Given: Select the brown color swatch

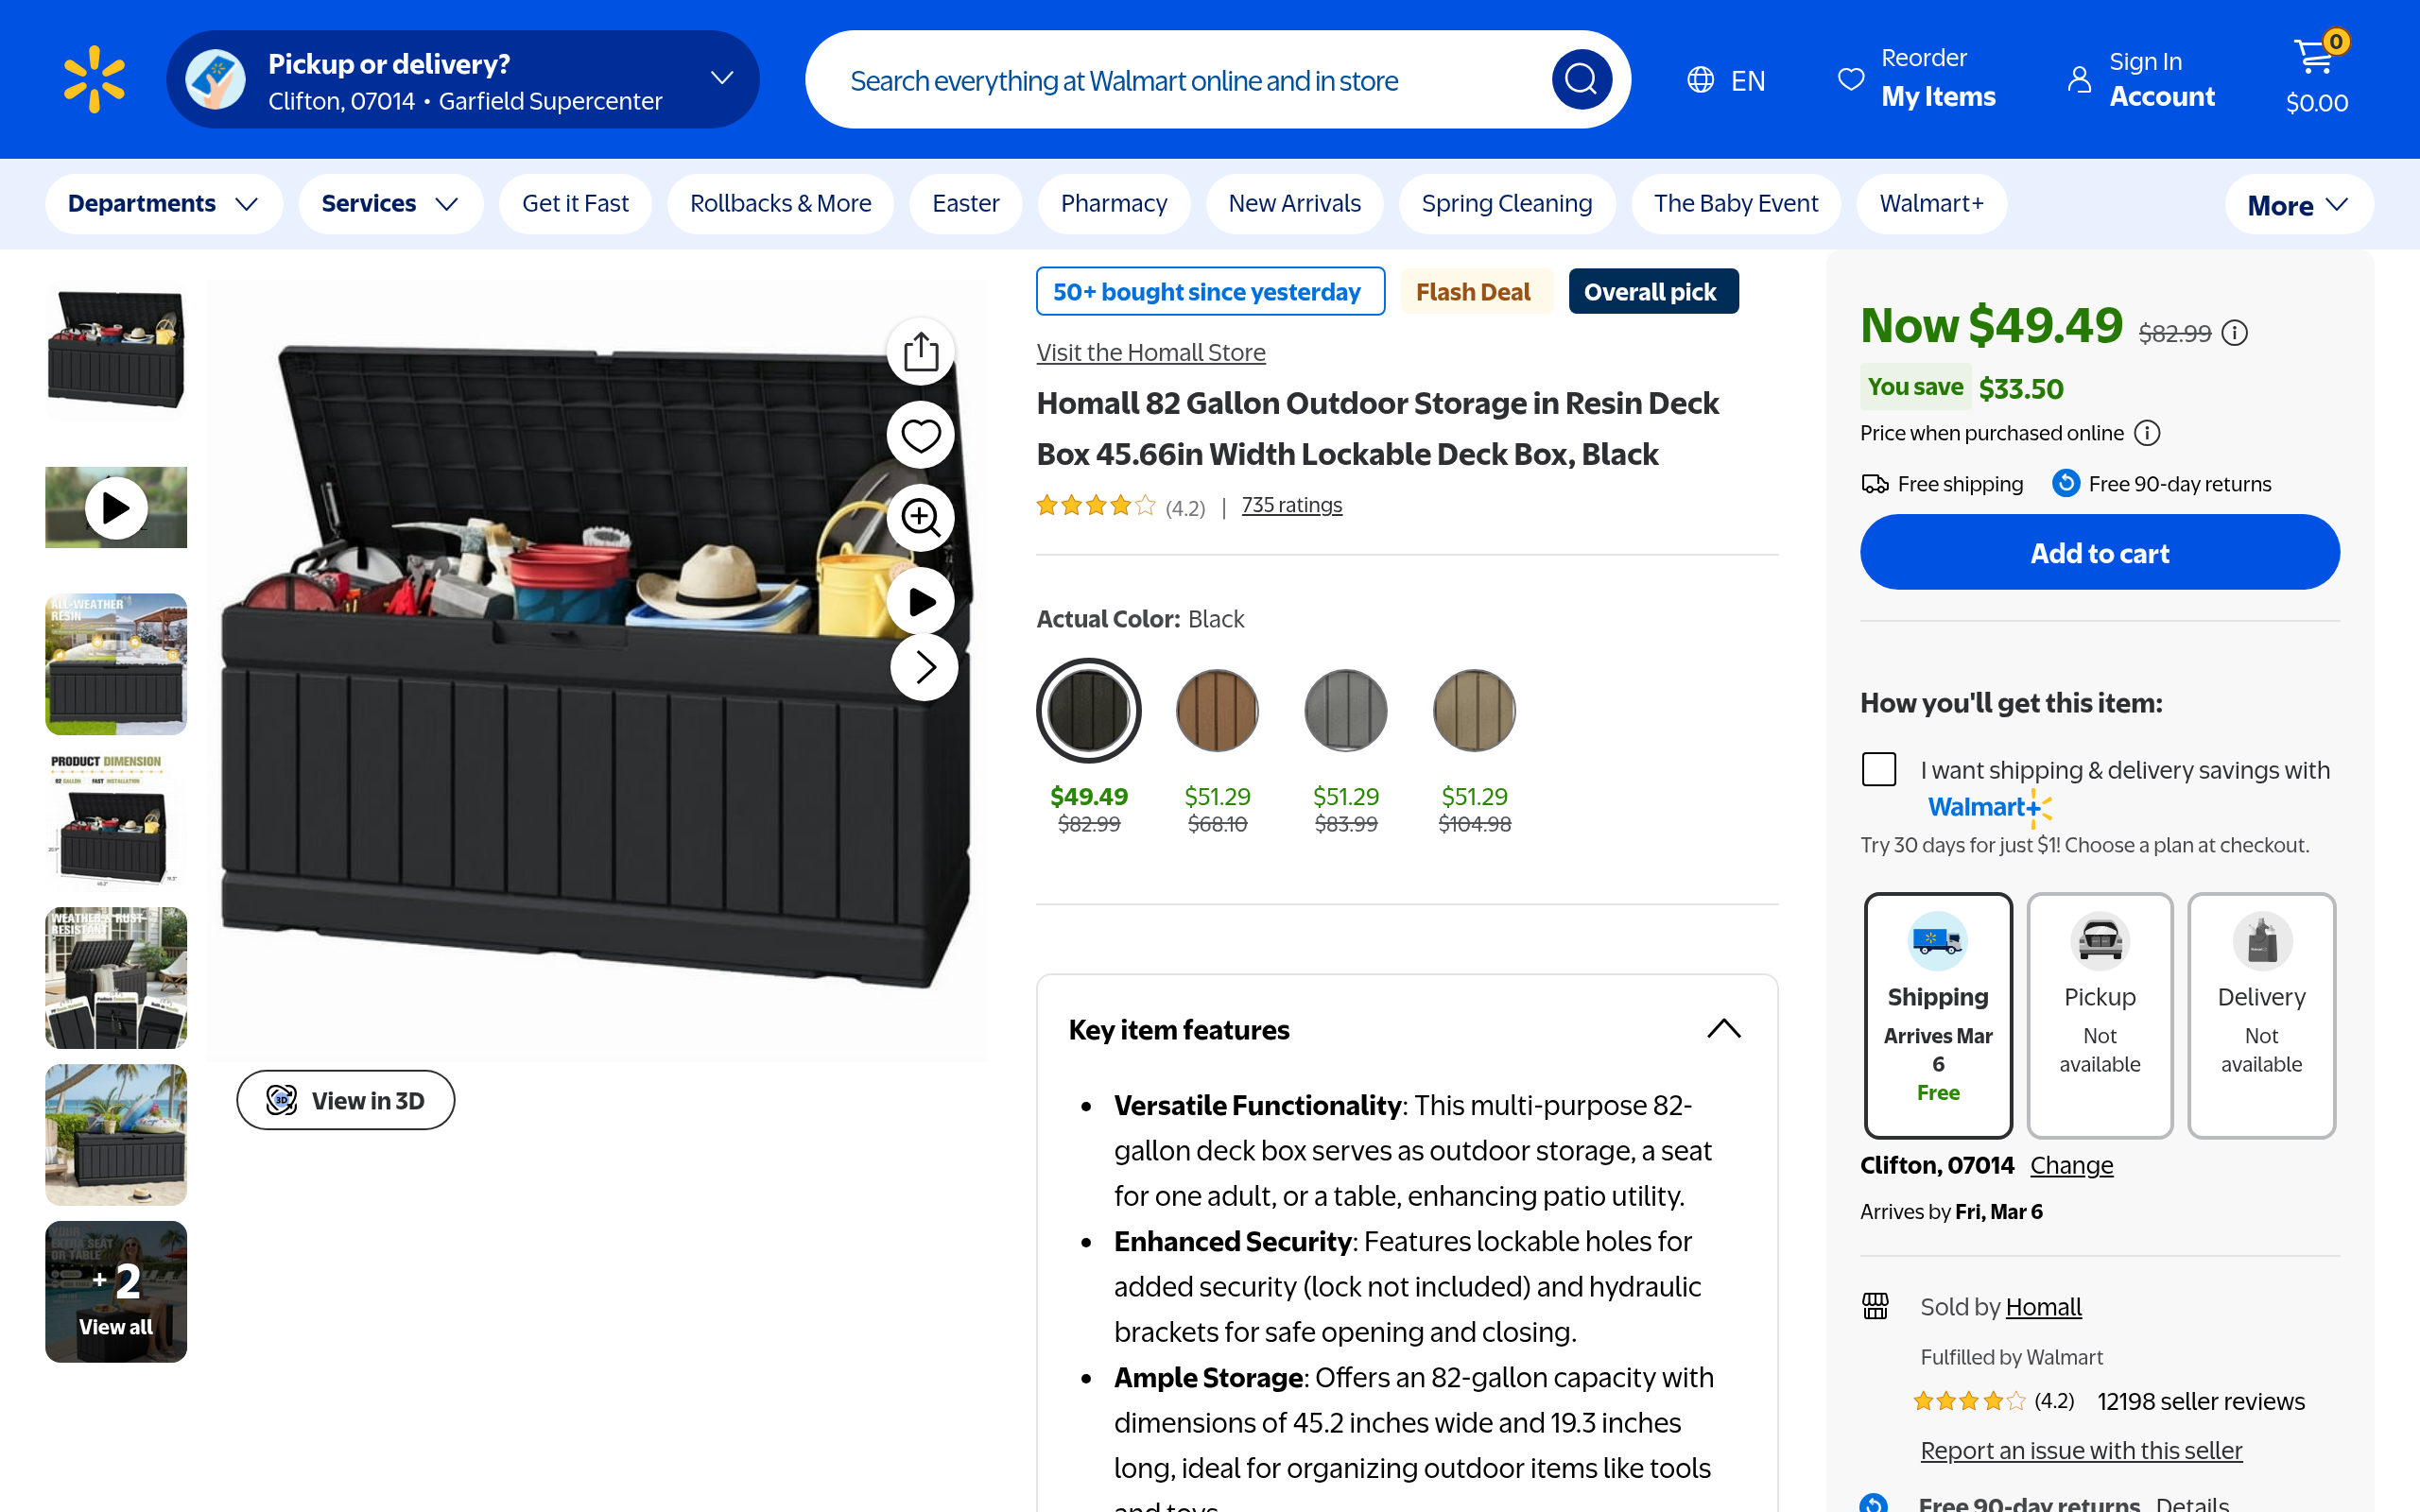Looking at the screenshot, I should [x=1217, y=711].
